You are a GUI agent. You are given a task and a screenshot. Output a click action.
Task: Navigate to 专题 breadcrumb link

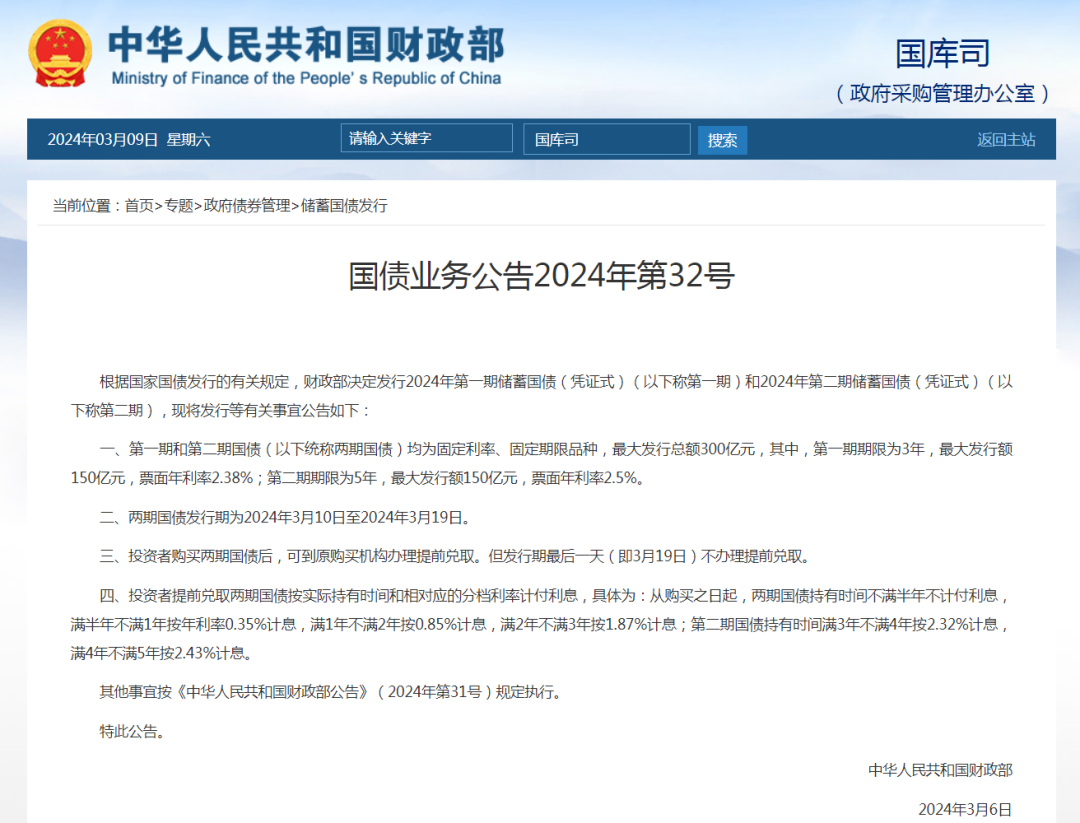tap(179, 206)
